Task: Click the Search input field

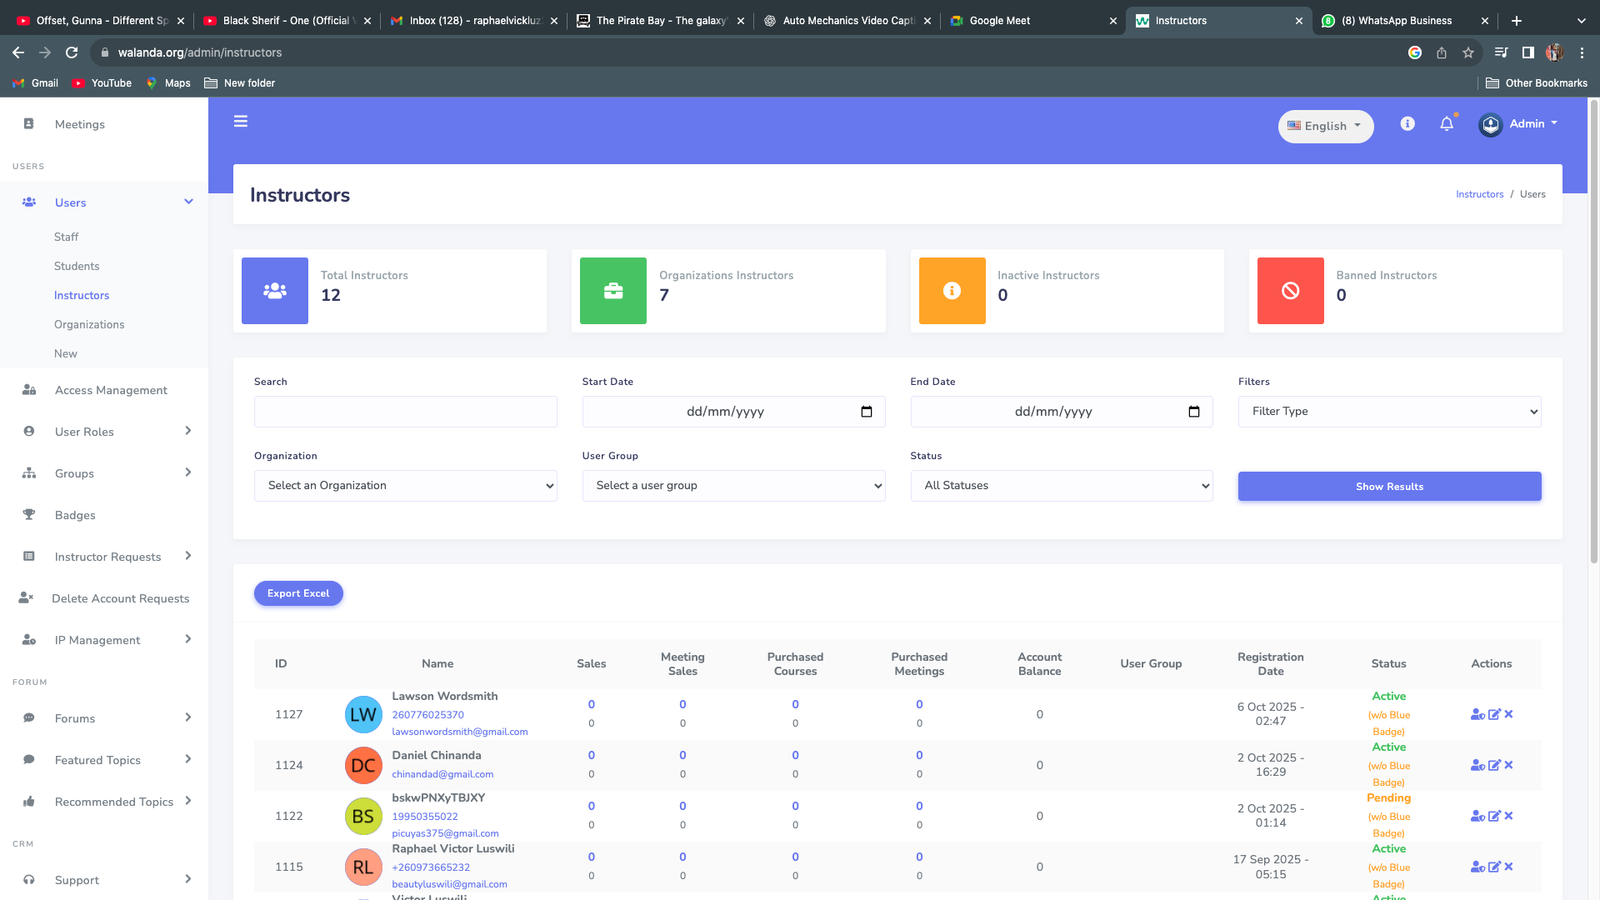Action: coord(405,412)
